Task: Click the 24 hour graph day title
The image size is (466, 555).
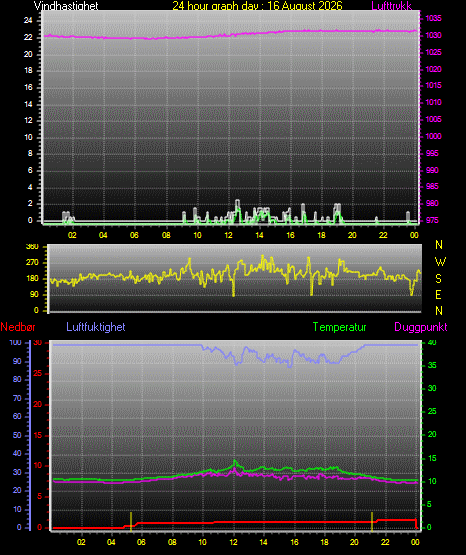Action: 257,6
